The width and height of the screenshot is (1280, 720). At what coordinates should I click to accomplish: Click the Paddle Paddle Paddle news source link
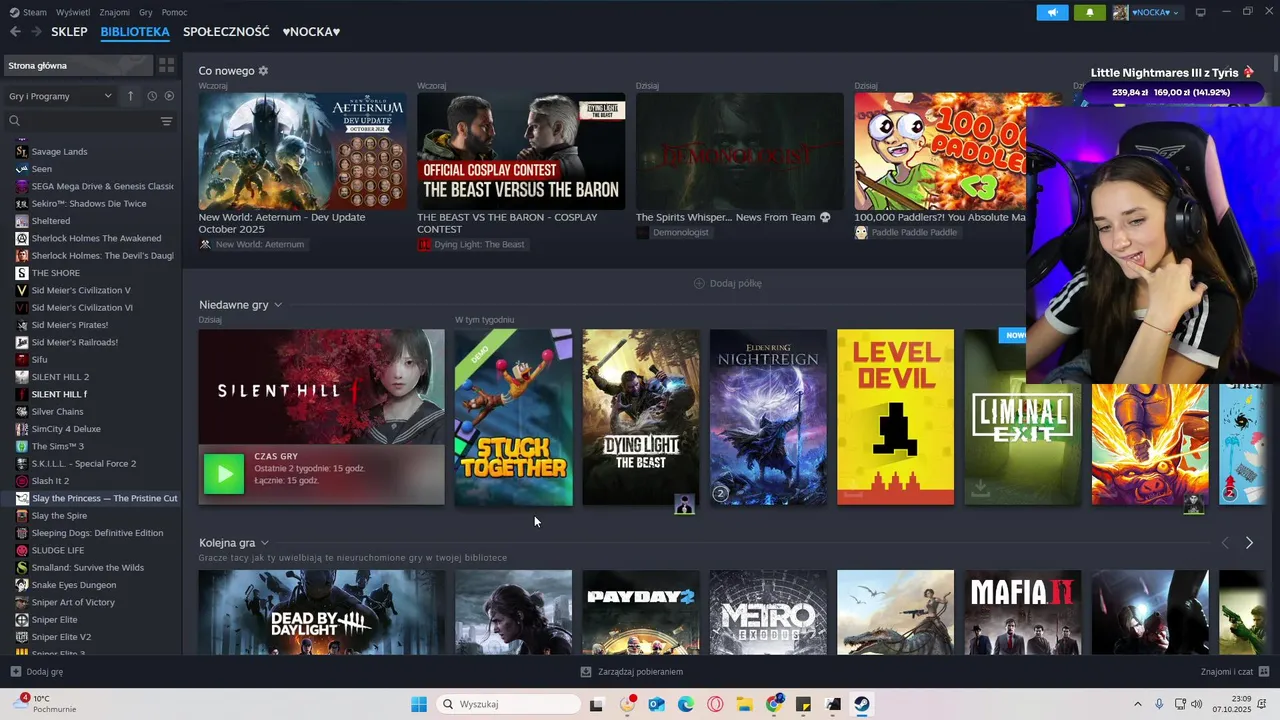tap(907, 232)
